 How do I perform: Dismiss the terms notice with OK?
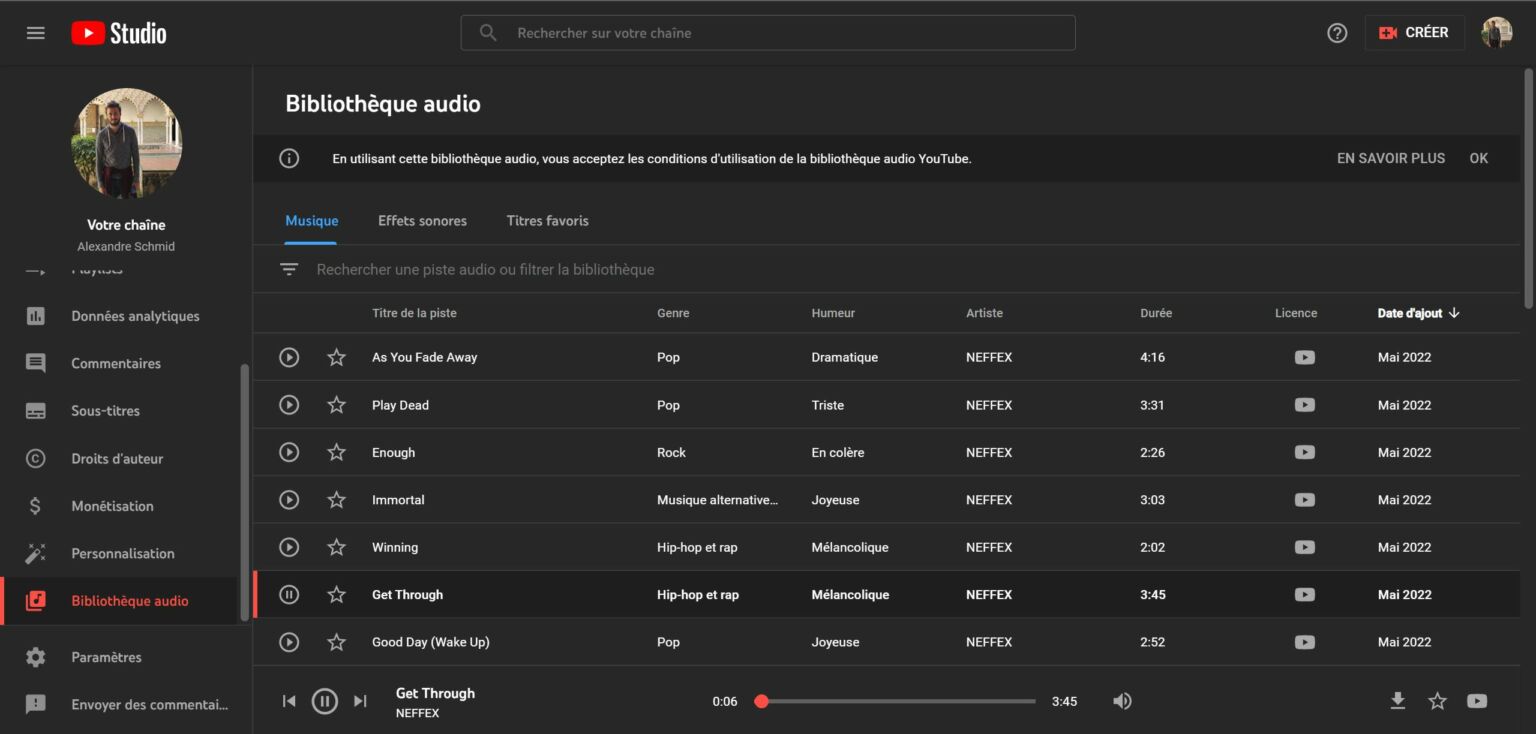[1478, 158]
